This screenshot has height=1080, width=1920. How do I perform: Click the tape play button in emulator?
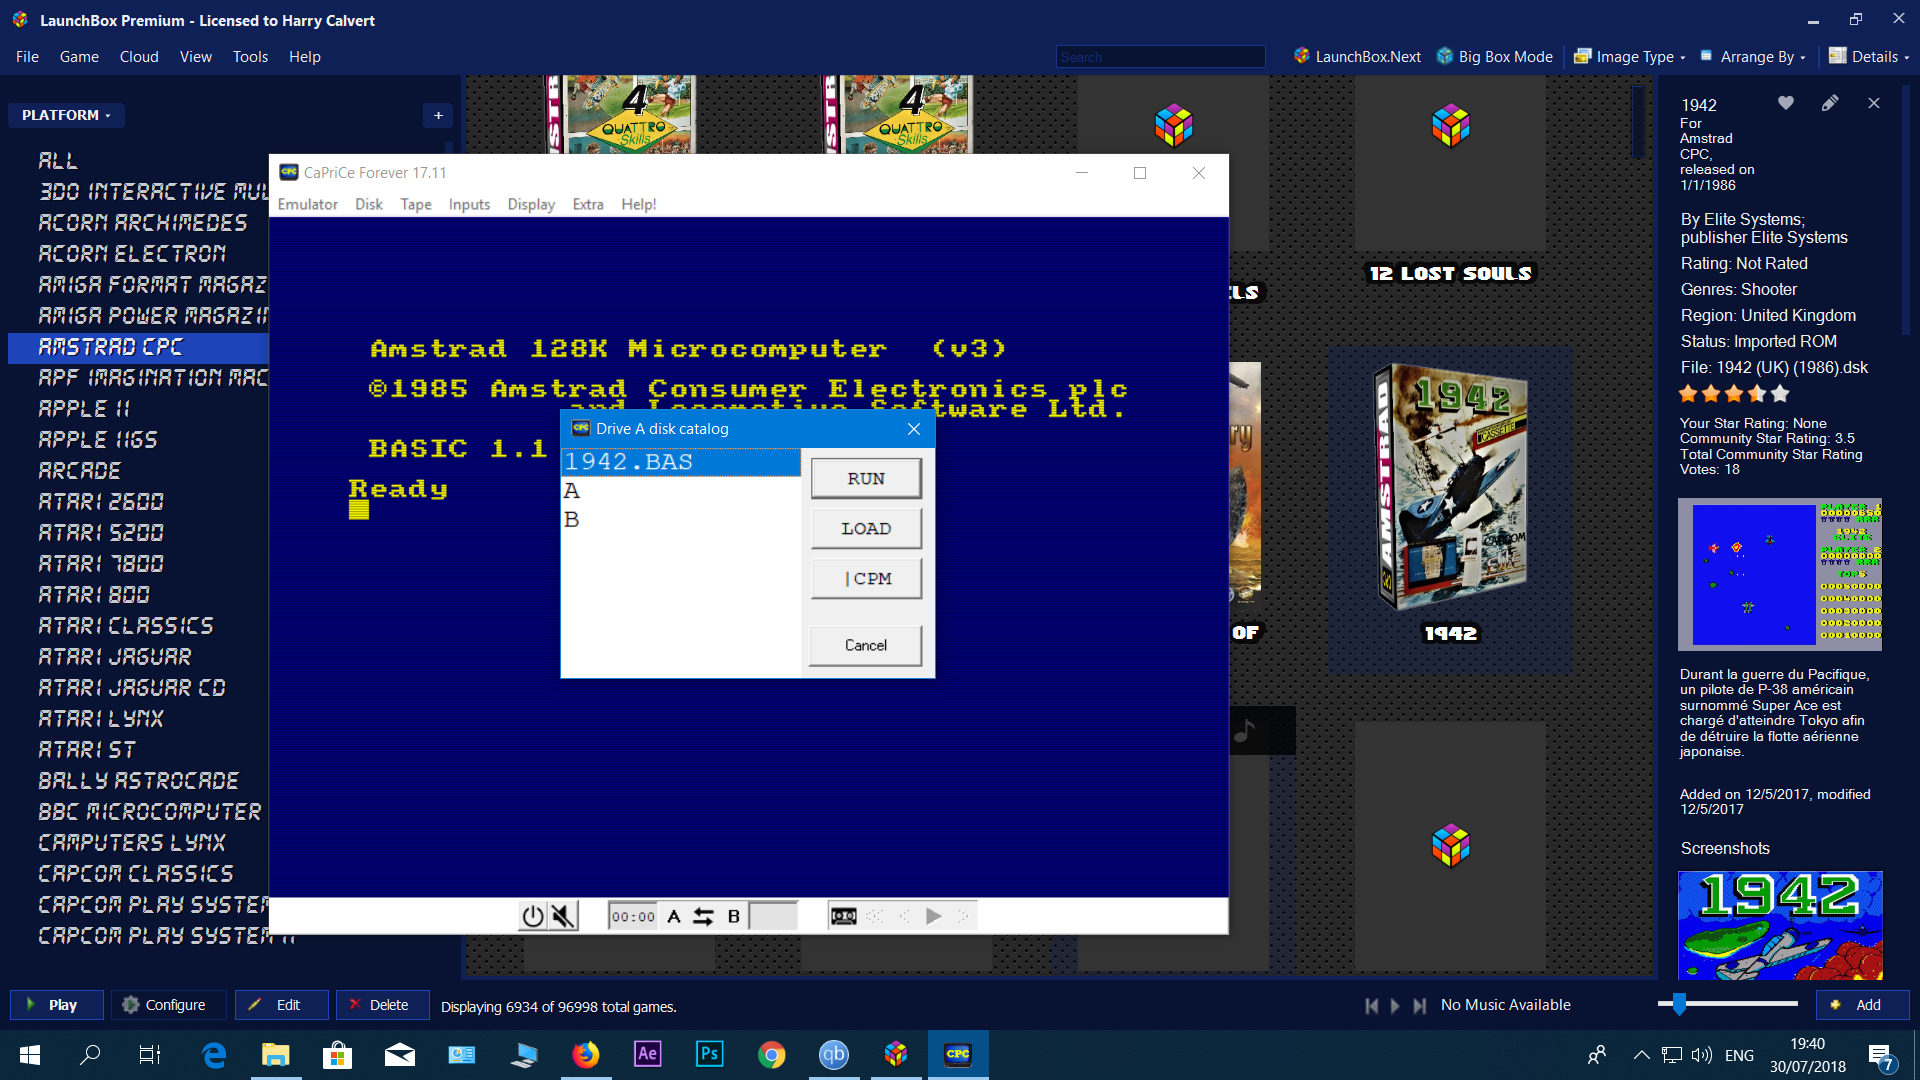934,916
